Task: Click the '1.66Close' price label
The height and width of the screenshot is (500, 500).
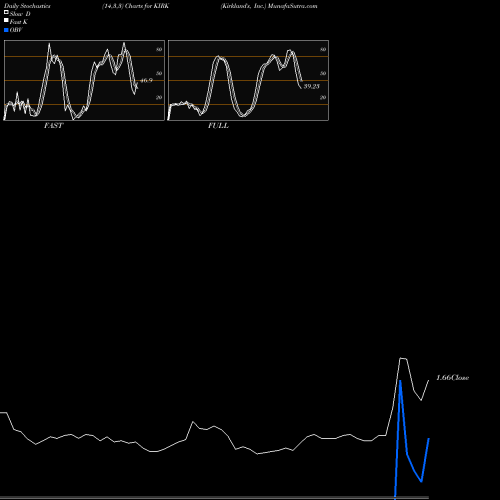Action: [453, 378]
